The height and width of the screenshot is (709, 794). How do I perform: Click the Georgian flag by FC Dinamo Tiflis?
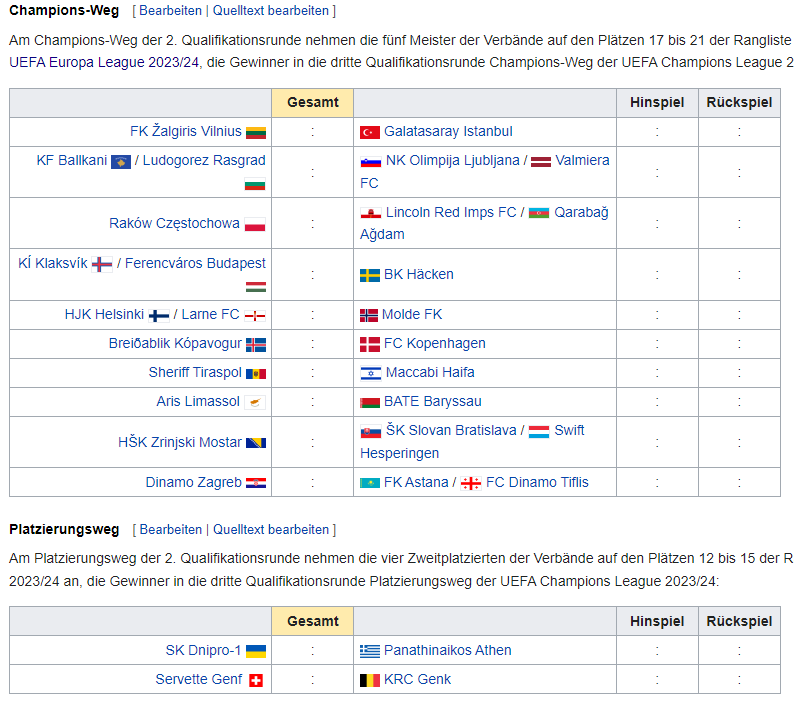point(471,484)
